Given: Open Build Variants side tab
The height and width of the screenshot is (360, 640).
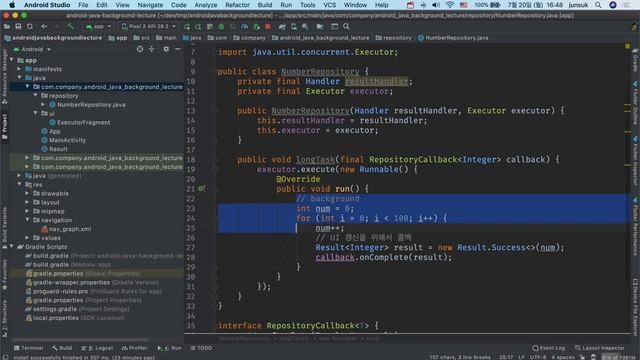Looking at the screenshot, I should (x=4, y=228).
